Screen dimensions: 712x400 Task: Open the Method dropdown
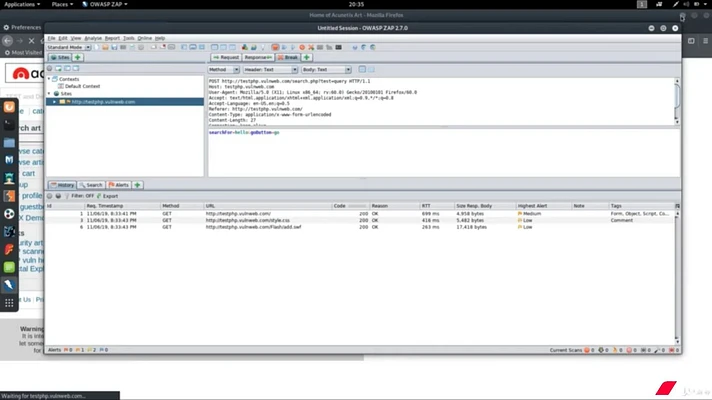(x=223, y=69)
